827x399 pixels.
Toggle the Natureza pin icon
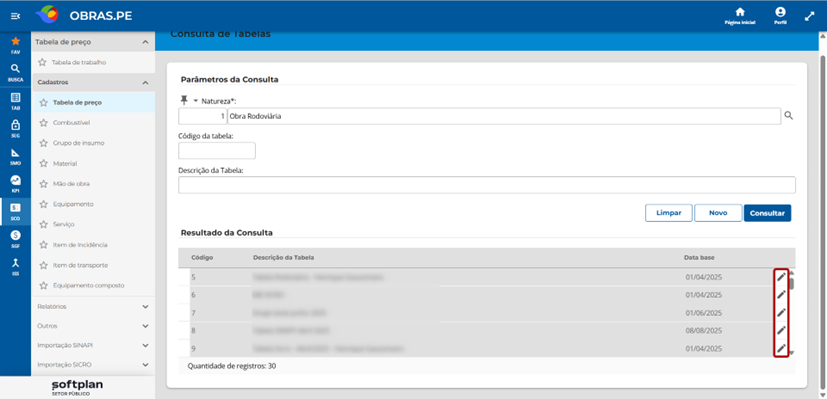(x=184, y=100)
